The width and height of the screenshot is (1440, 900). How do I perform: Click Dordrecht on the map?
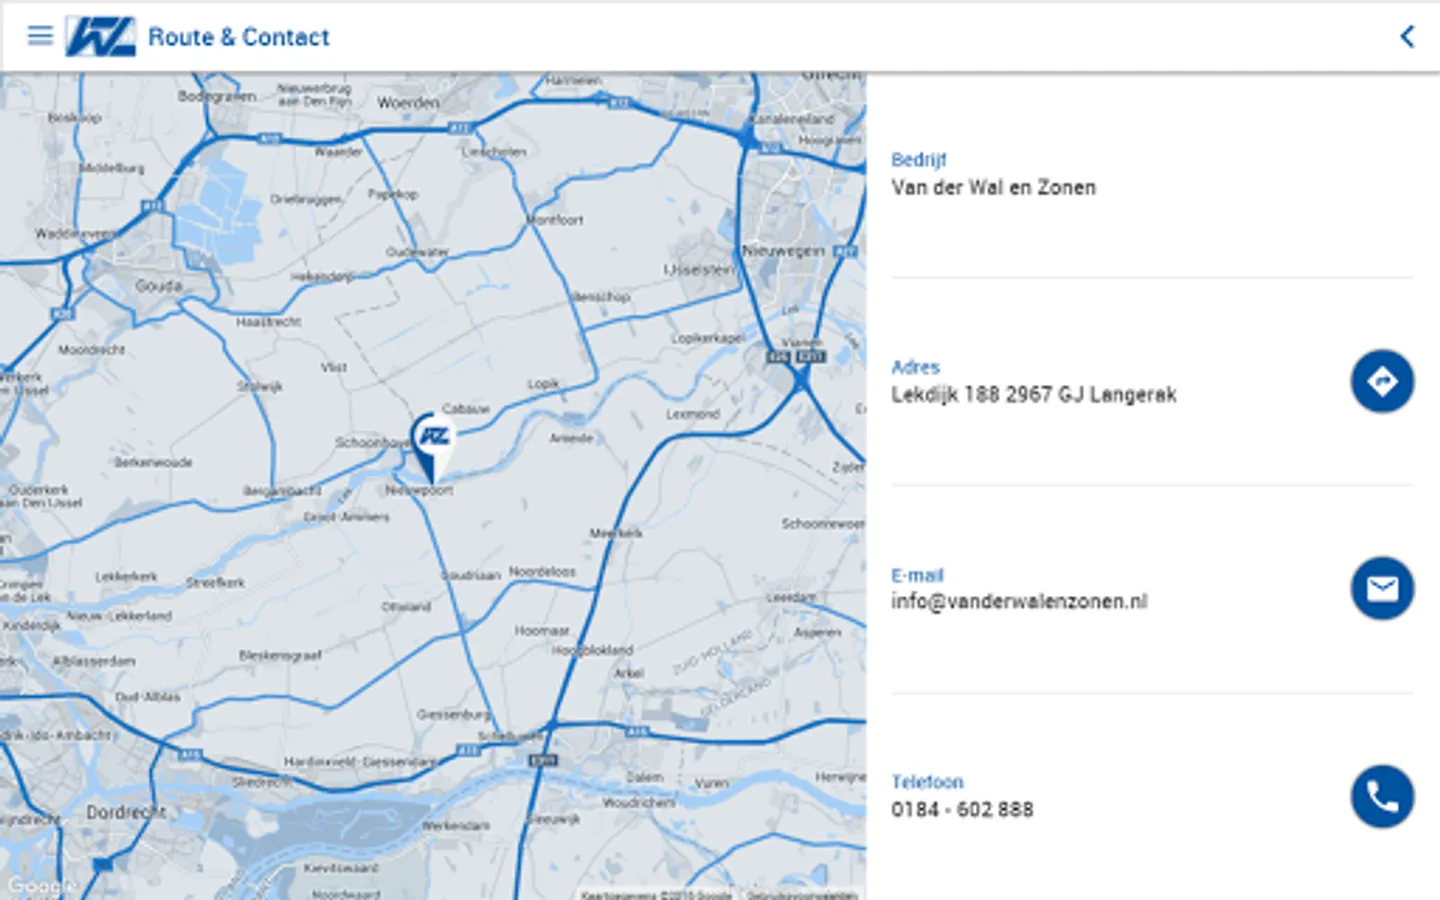(x=126, y=812)
